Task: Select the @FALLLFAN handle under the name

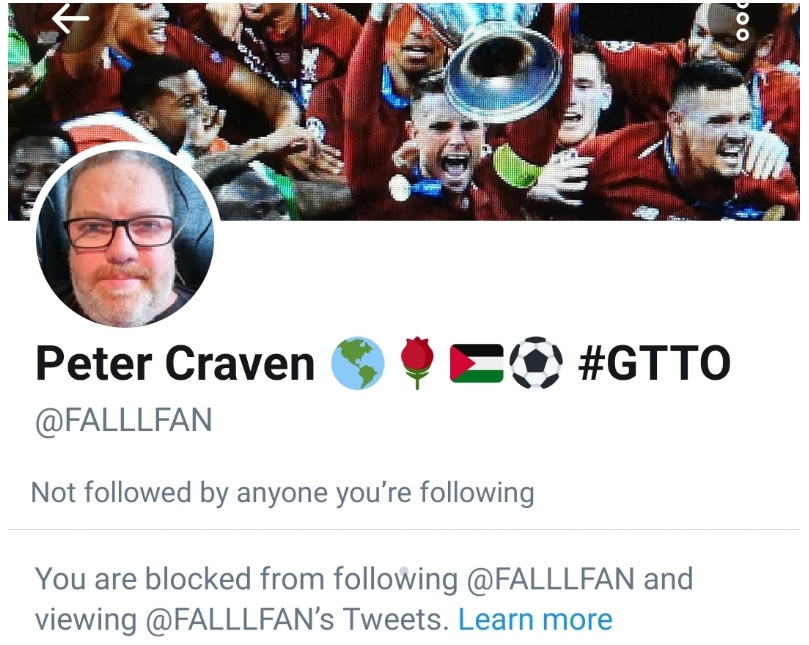Action: click(123, 420)
